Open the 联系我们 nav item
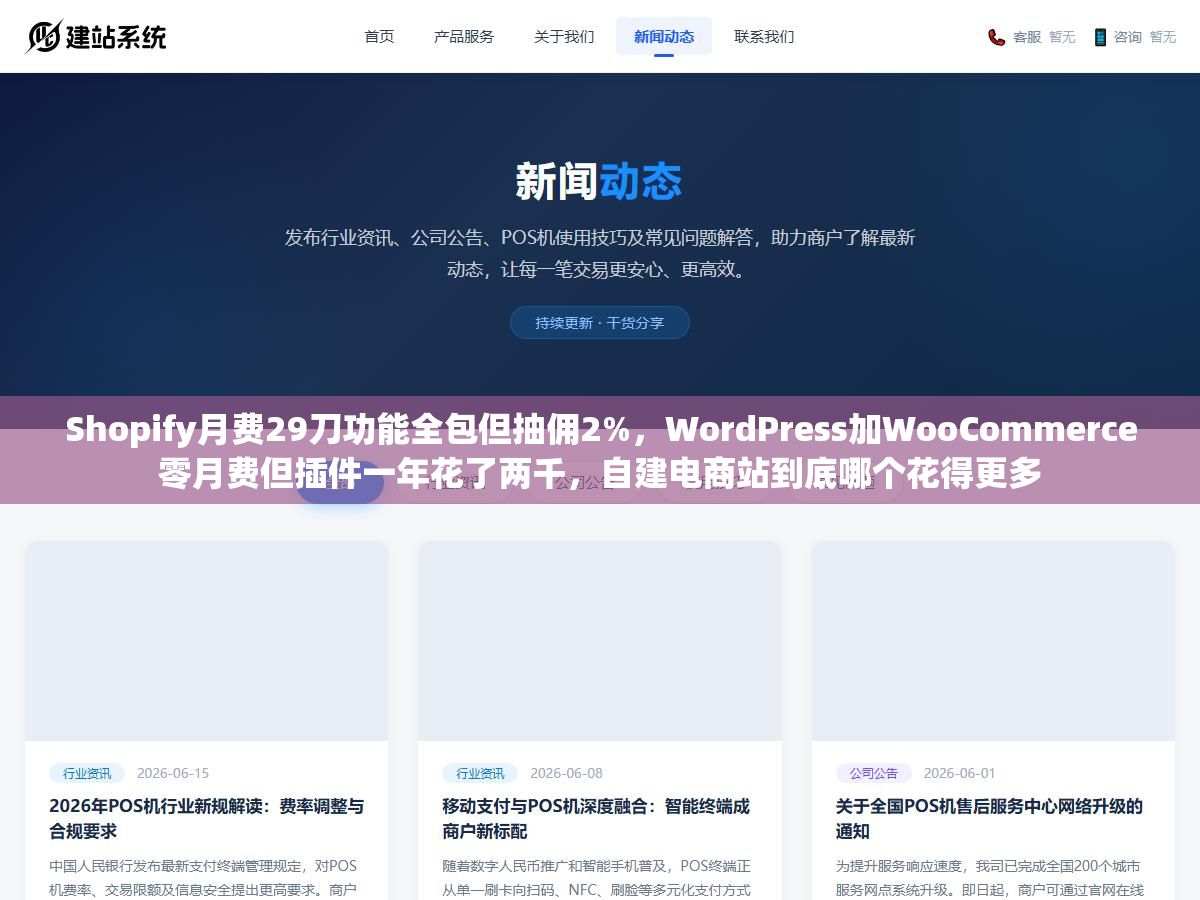The height and width of the screenshot is (900, 1200). point(764,36)
